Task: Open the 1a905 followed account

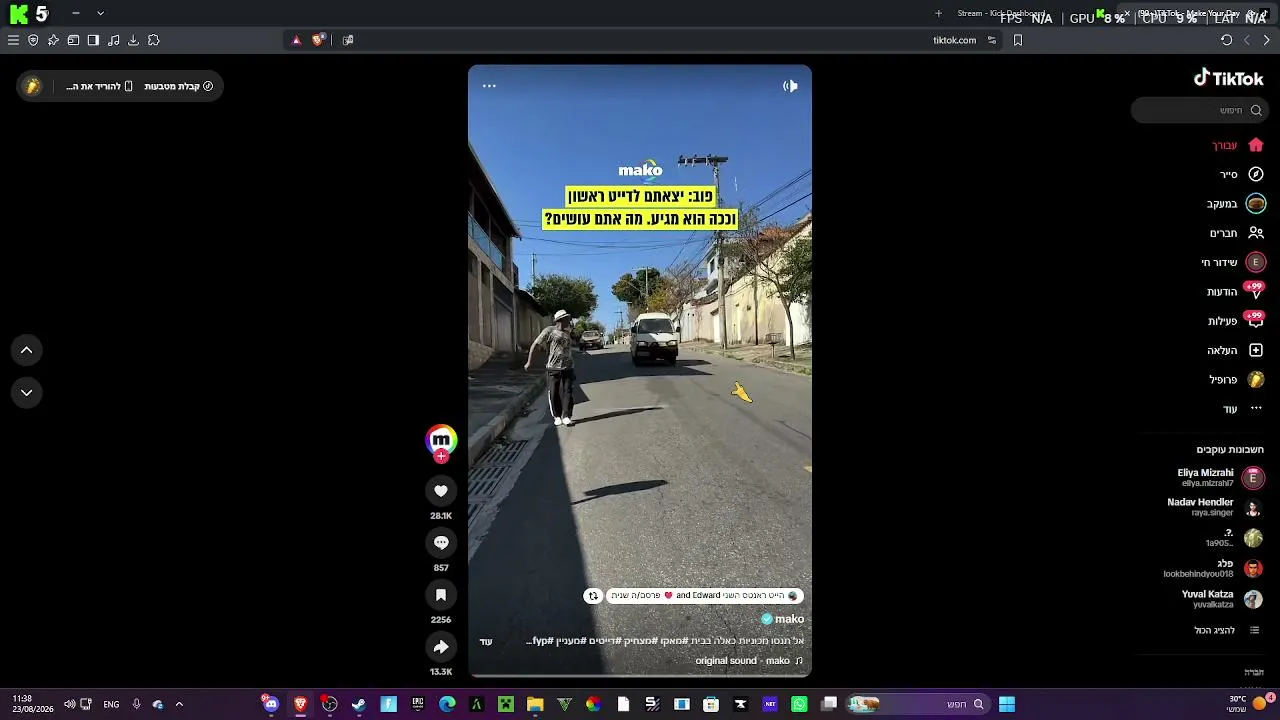Action: [x=1235, y=538]
